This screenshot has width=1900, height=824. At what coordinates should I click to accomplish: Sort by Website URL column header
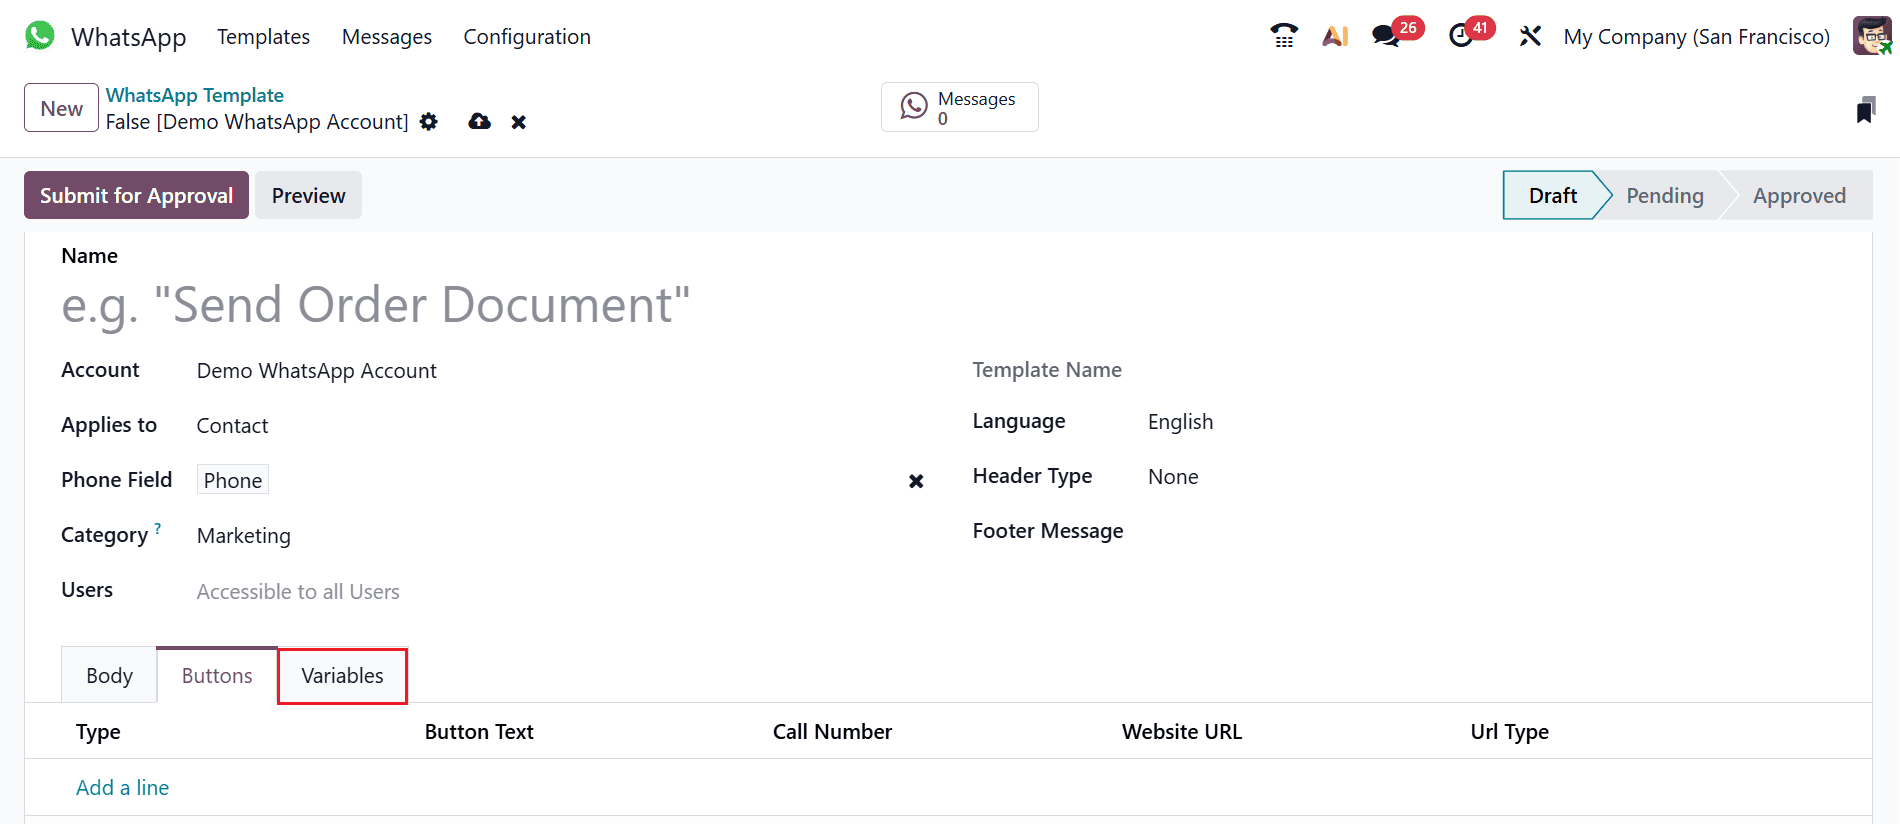pos(1182,732)
